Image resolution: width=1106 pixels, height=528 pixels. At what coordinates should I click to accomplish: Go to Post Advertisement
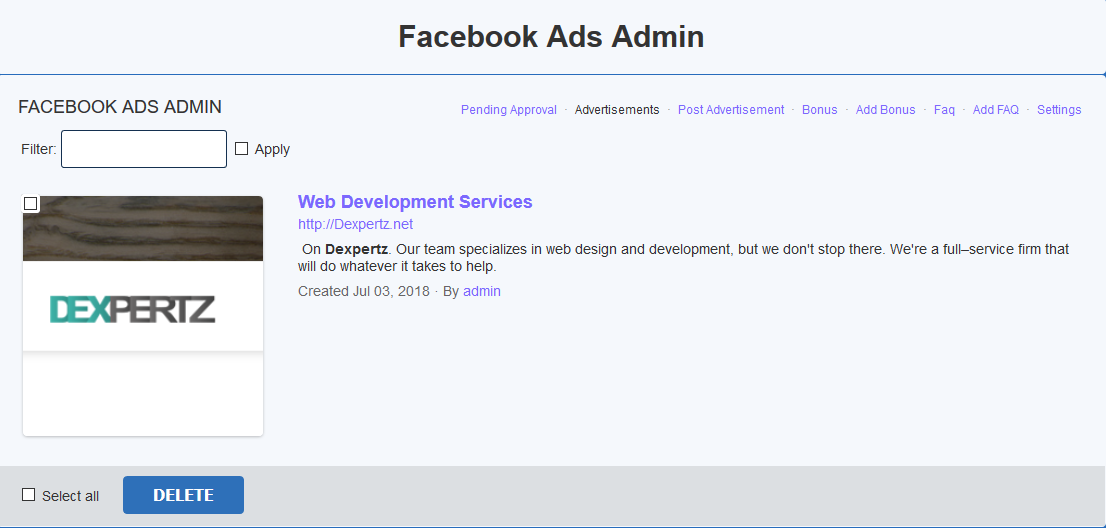click(x=731, y=110)
